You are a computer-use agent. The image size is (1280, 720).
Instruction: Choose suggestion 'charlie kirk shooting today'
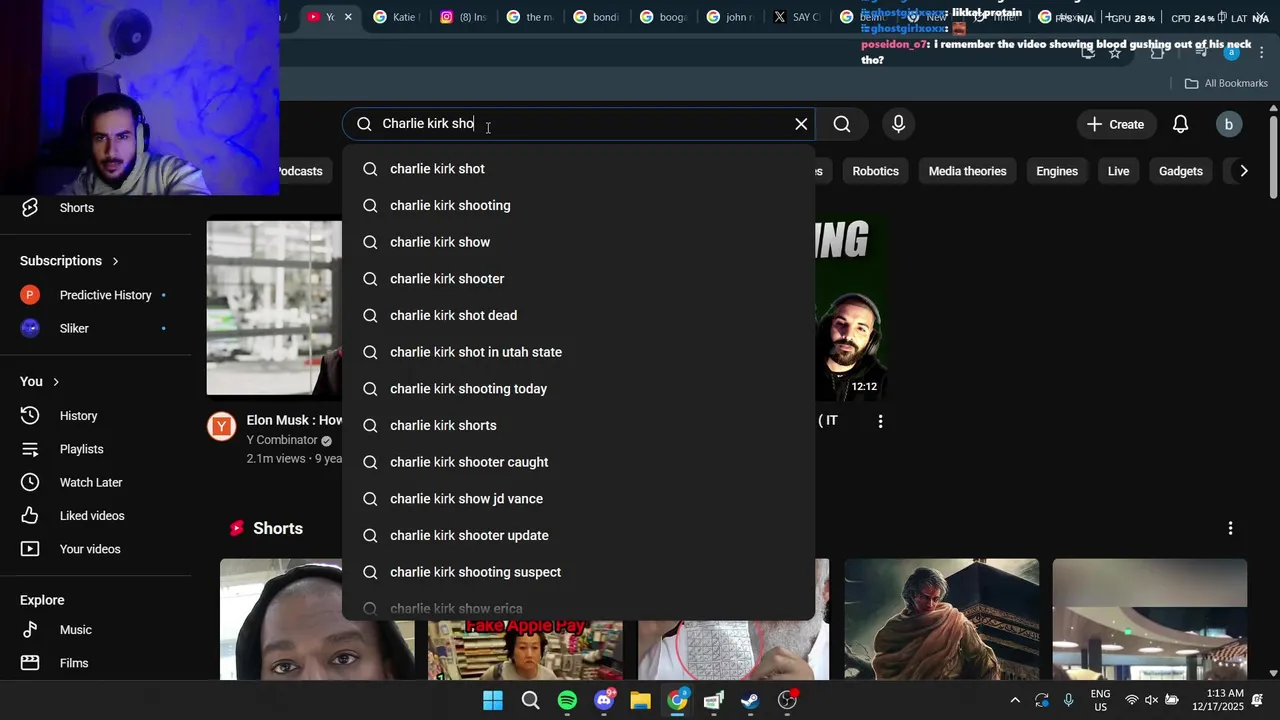pos(579,389)
